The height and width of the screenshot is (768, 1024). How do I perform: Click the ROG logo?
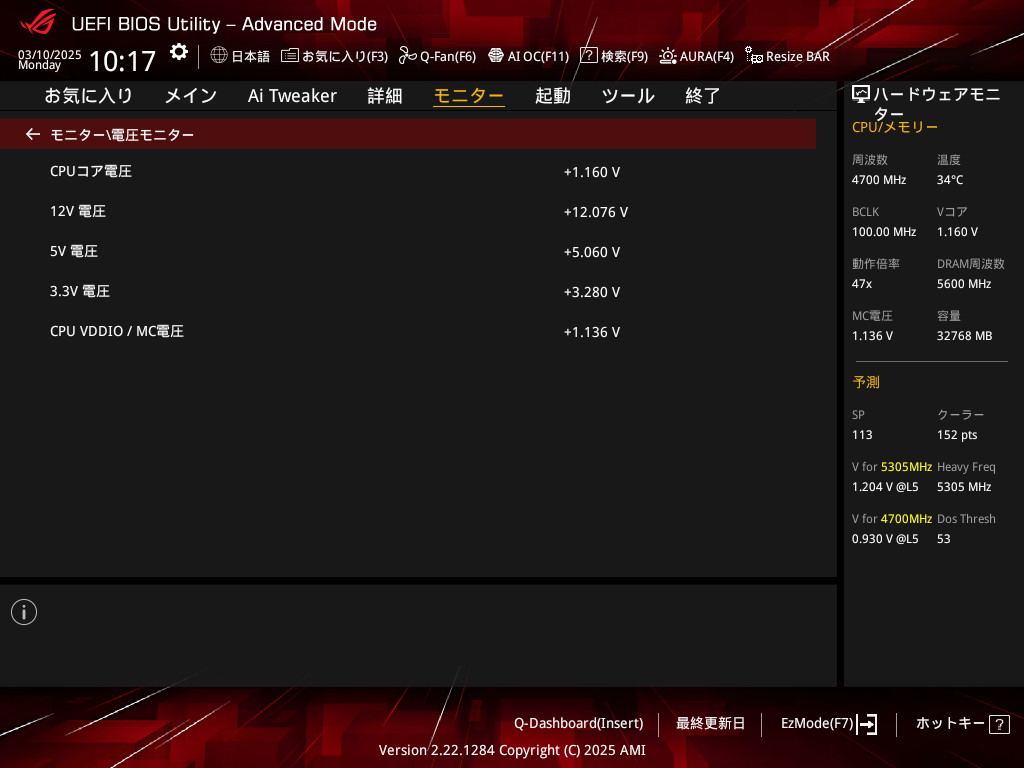(38, 23)
